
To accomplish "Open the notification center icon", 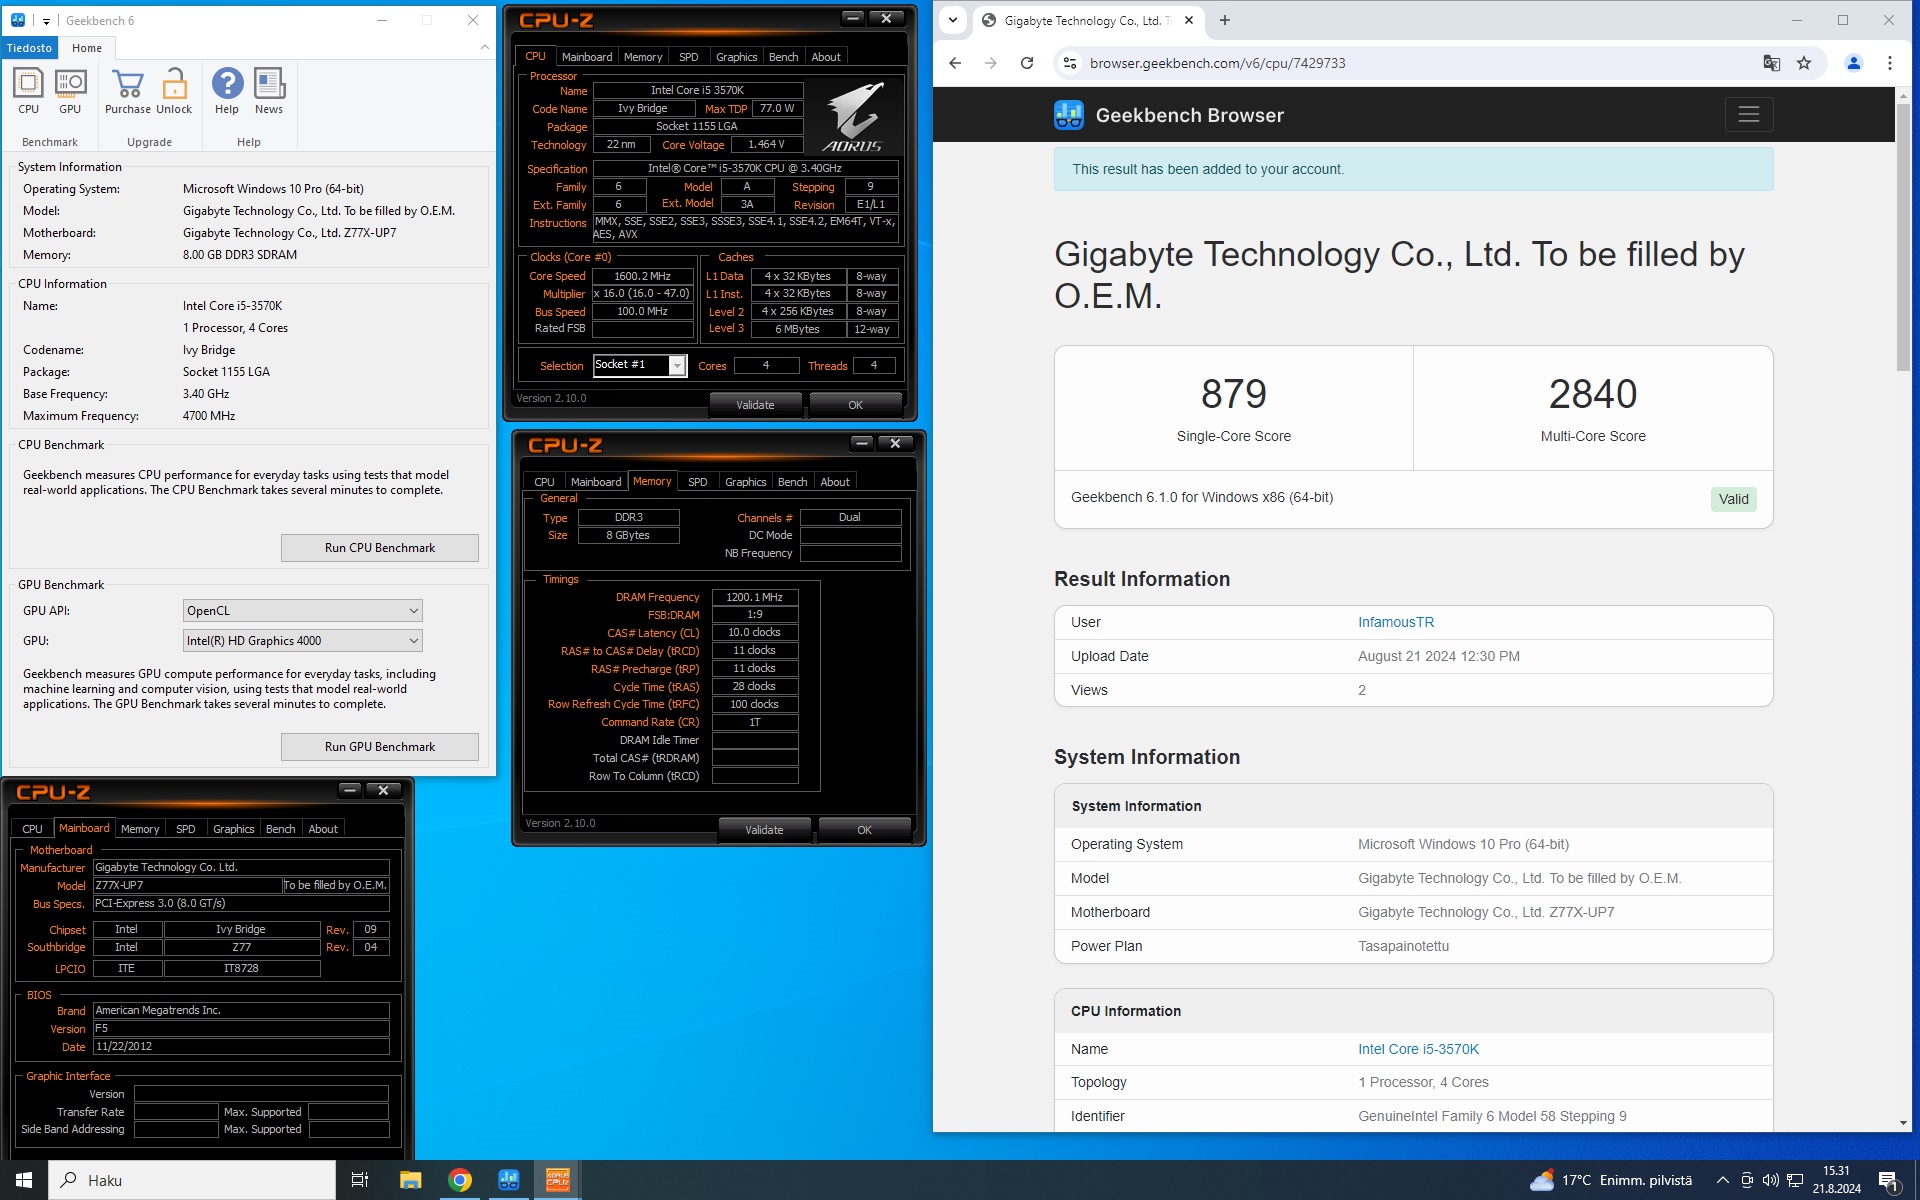I will (1888, 1180).
